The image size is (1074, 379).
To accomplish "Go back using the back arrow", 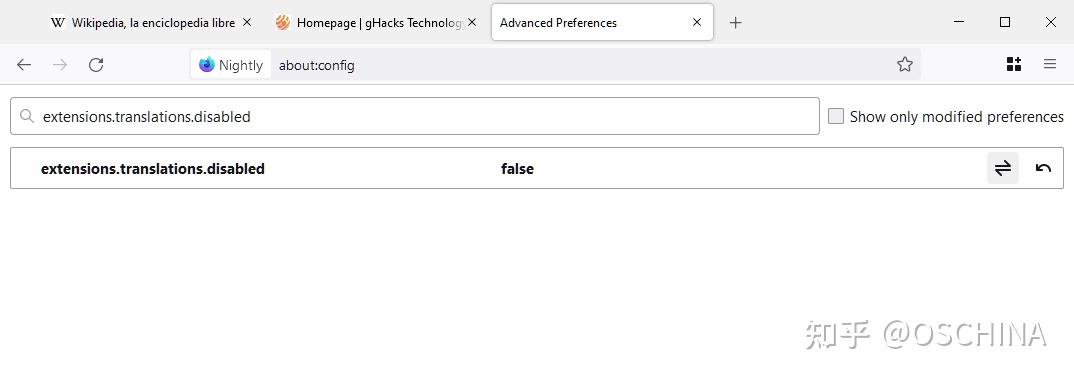I will click(24, 65).
